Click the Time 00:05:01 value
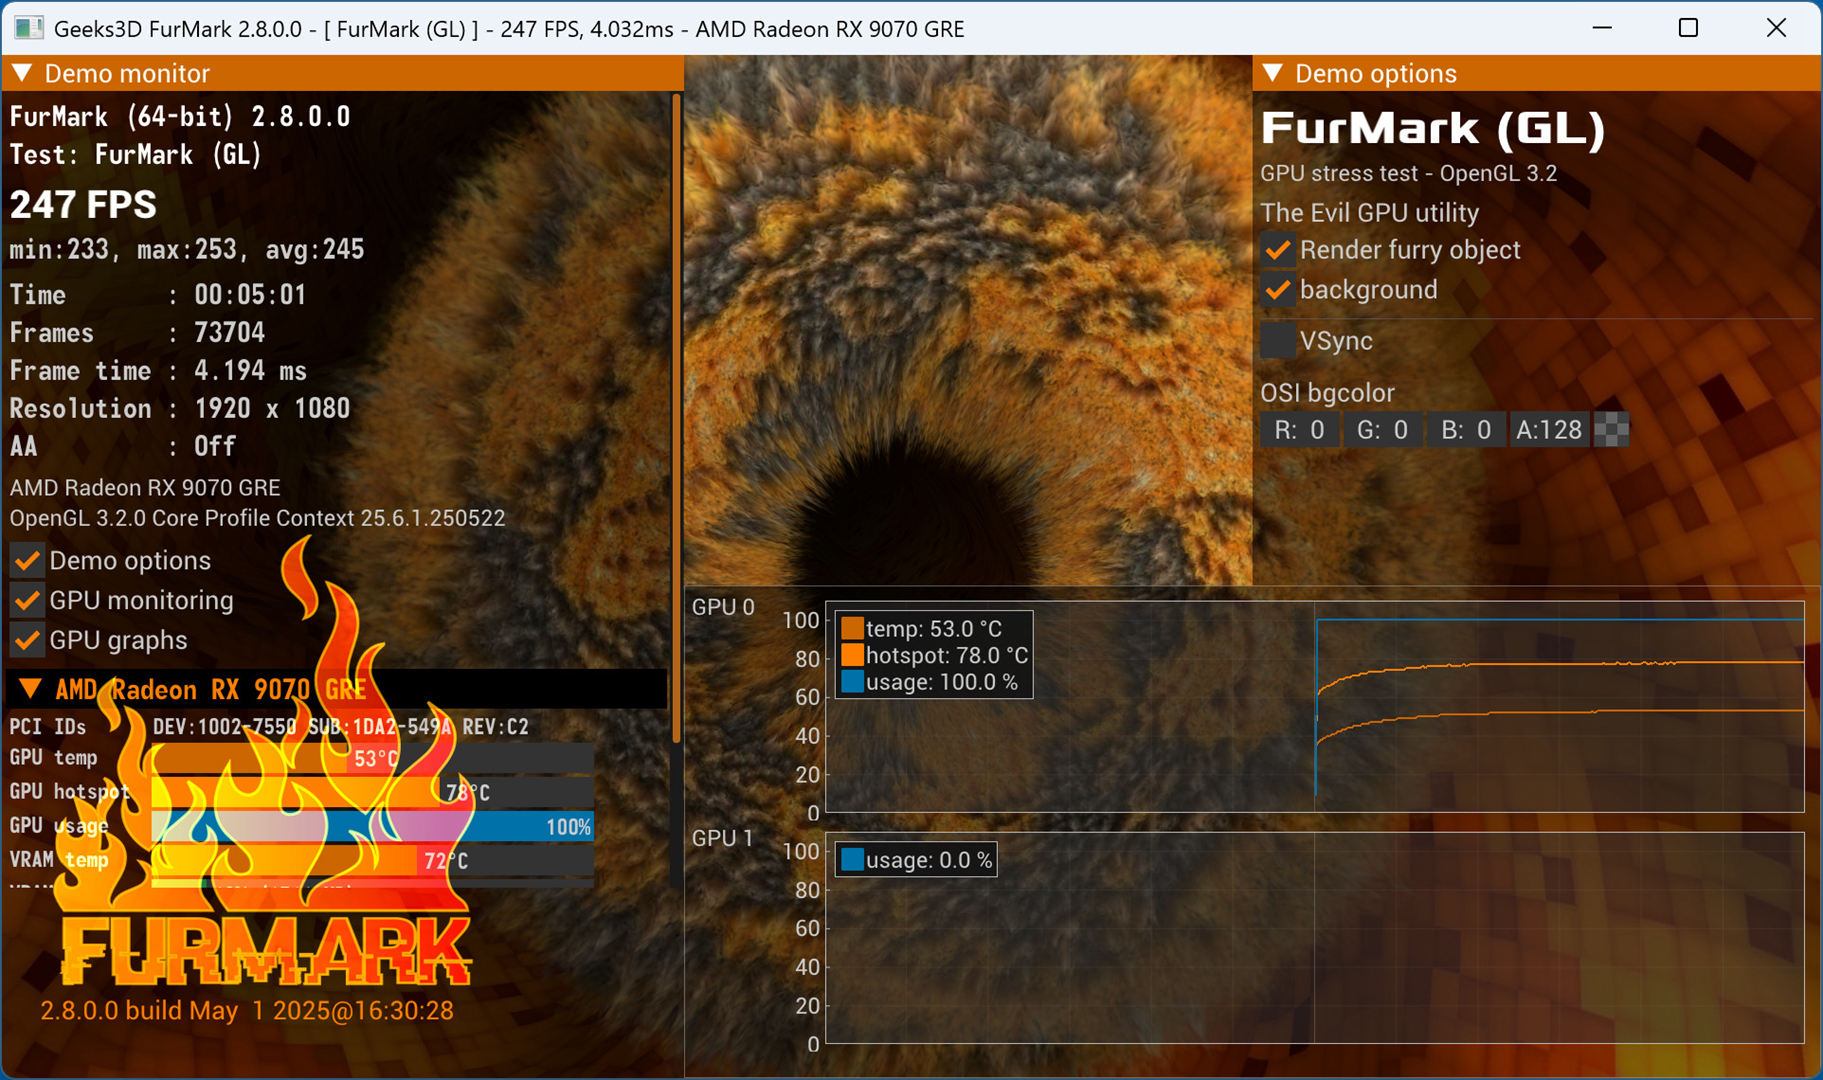Image resolution: width=1823 pixels, height=1080 pixels. point(250,294)
